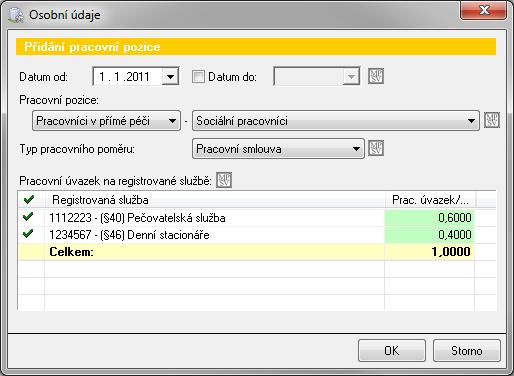Viewport: 514px width, 376px height.
Task: Click the MPSV icon next to Pracovní smlouva
Action: pyautogui.click(x=376, y=149)
